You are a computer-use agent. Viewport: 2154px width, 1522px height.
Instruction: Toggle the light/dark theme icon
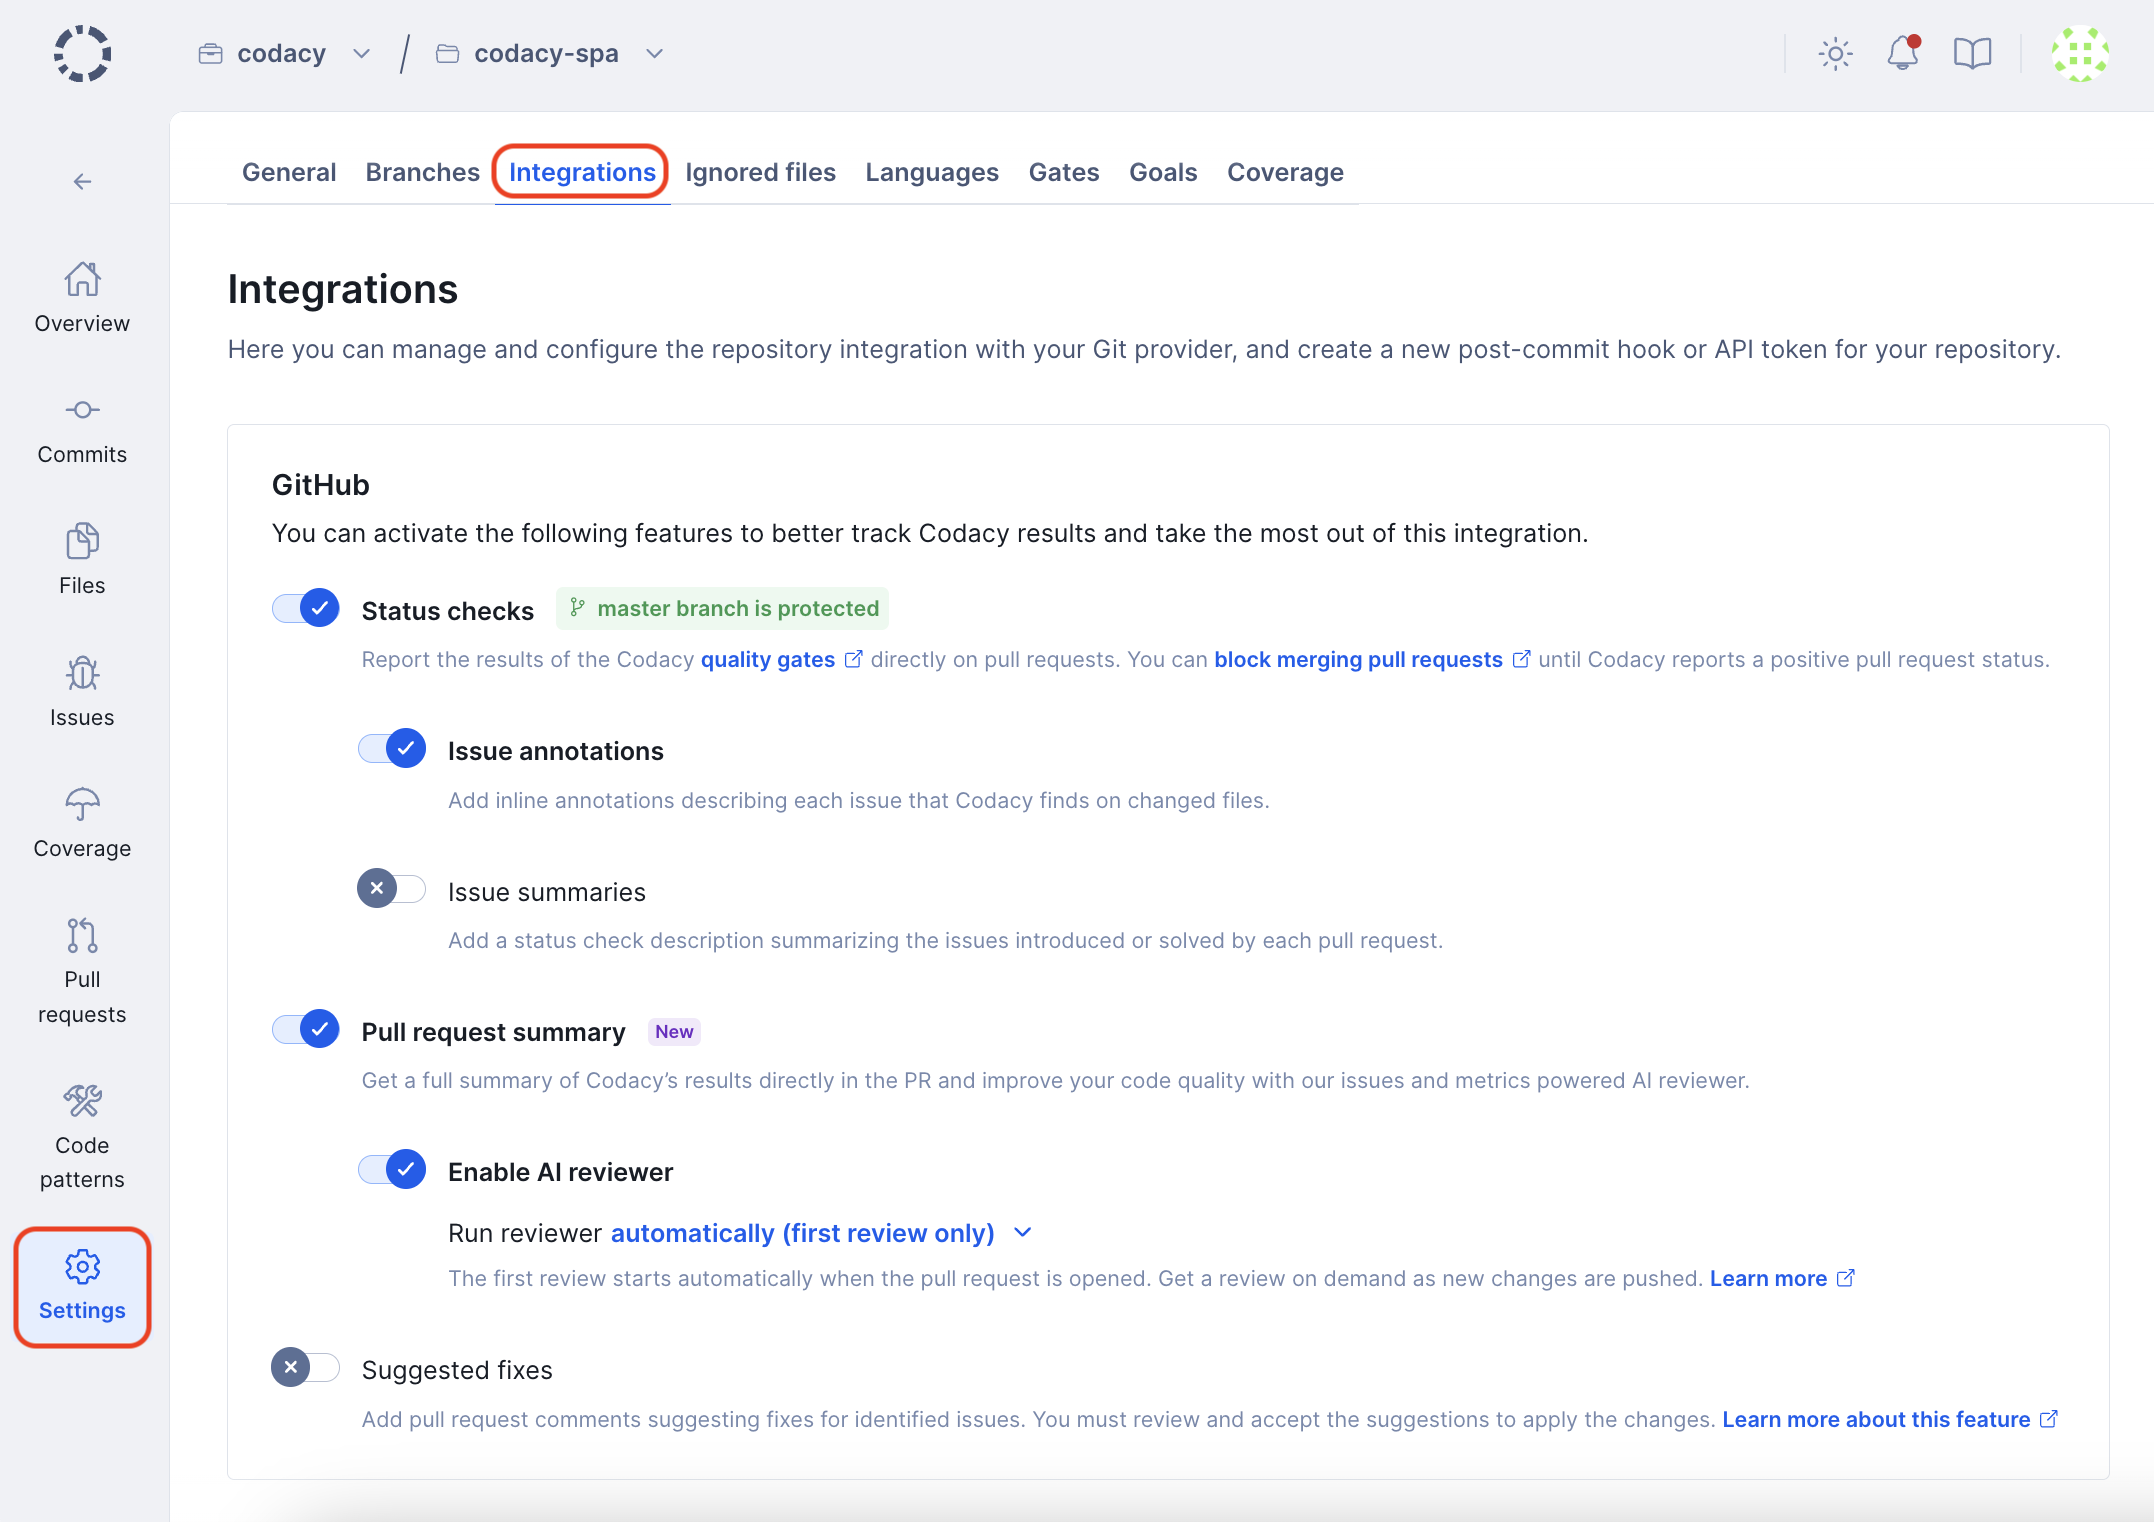(1835, 53)
